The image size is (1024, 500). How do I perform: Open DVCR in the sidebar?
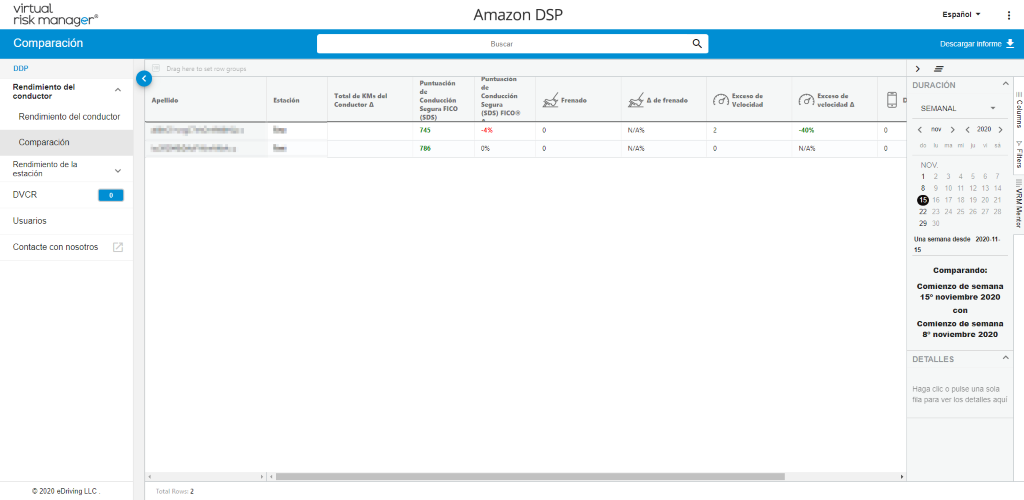pos(25,195)
